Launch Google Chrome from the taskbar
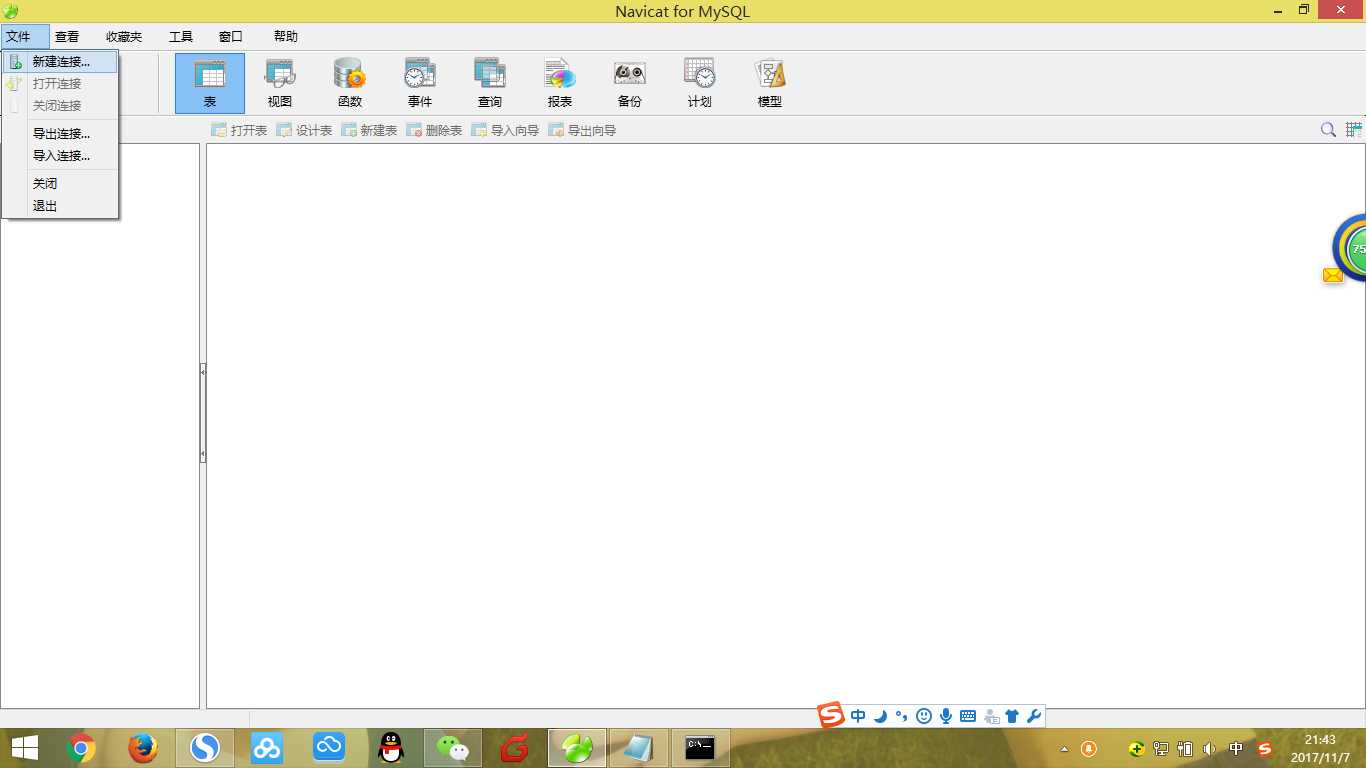The width and height of the screenshot is (1366, 768). pyautogui.click(x=81, y=747)
